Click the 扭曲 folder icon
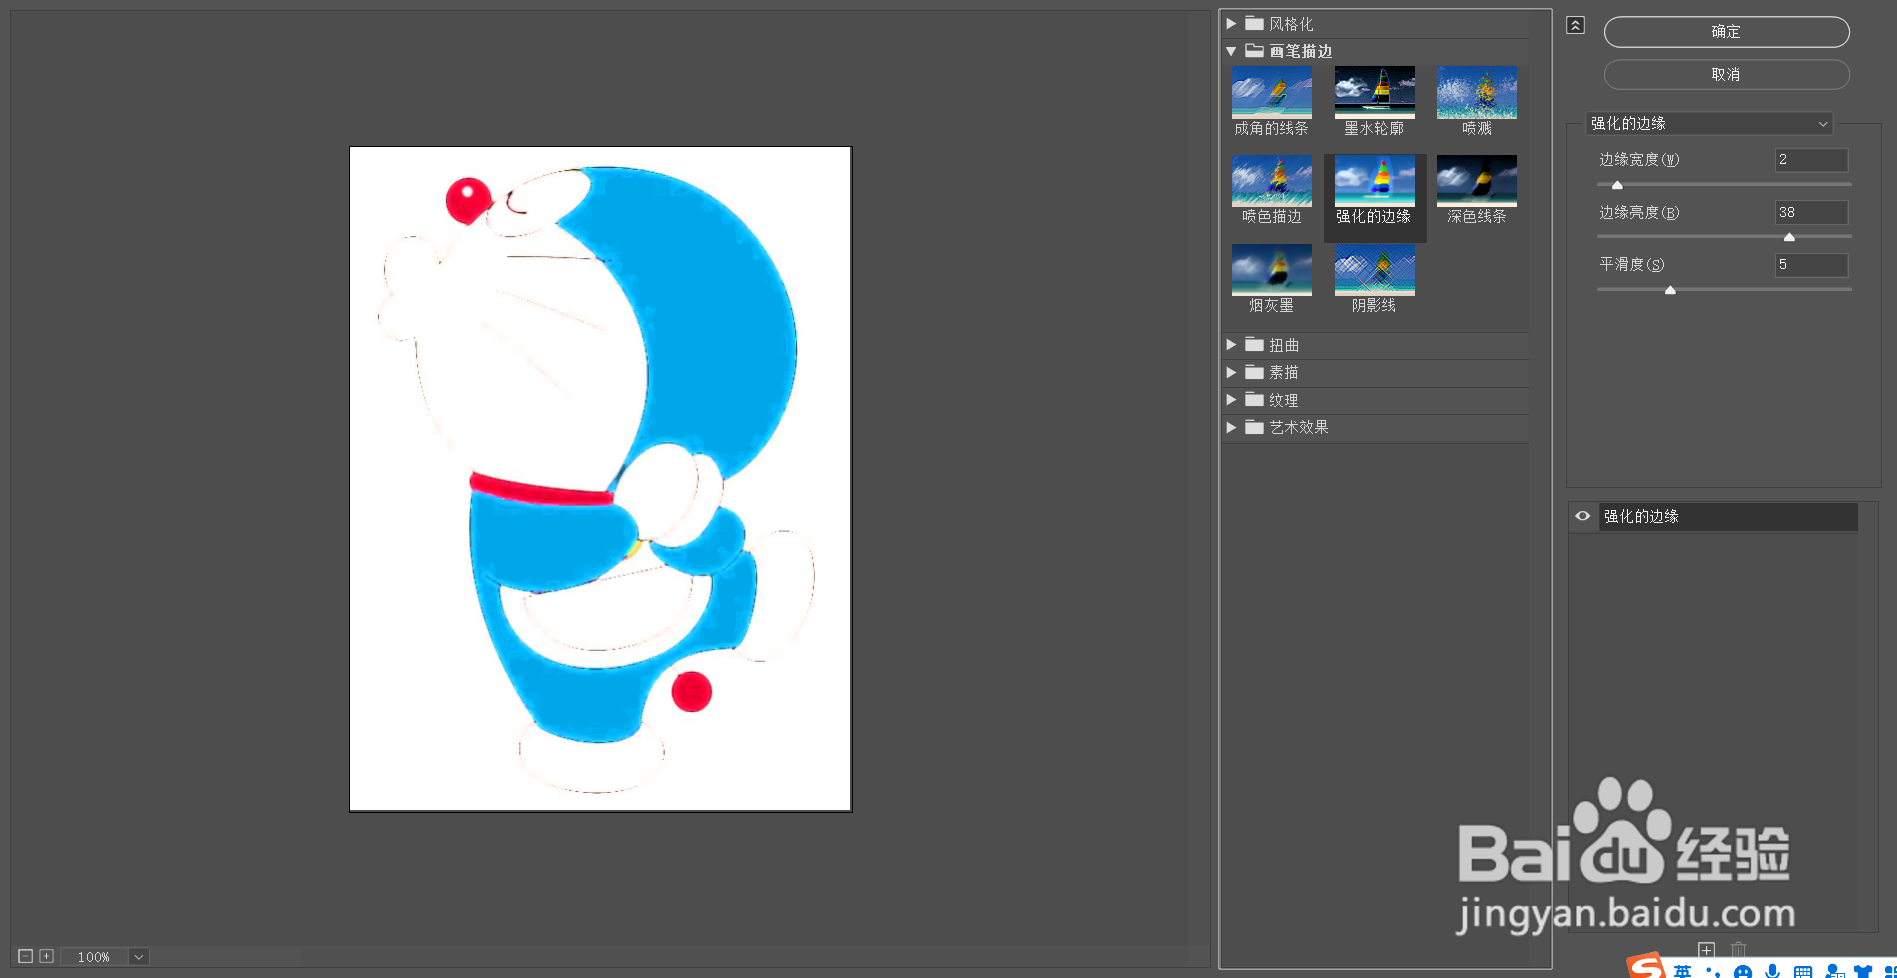 (x=1254, y=345)
